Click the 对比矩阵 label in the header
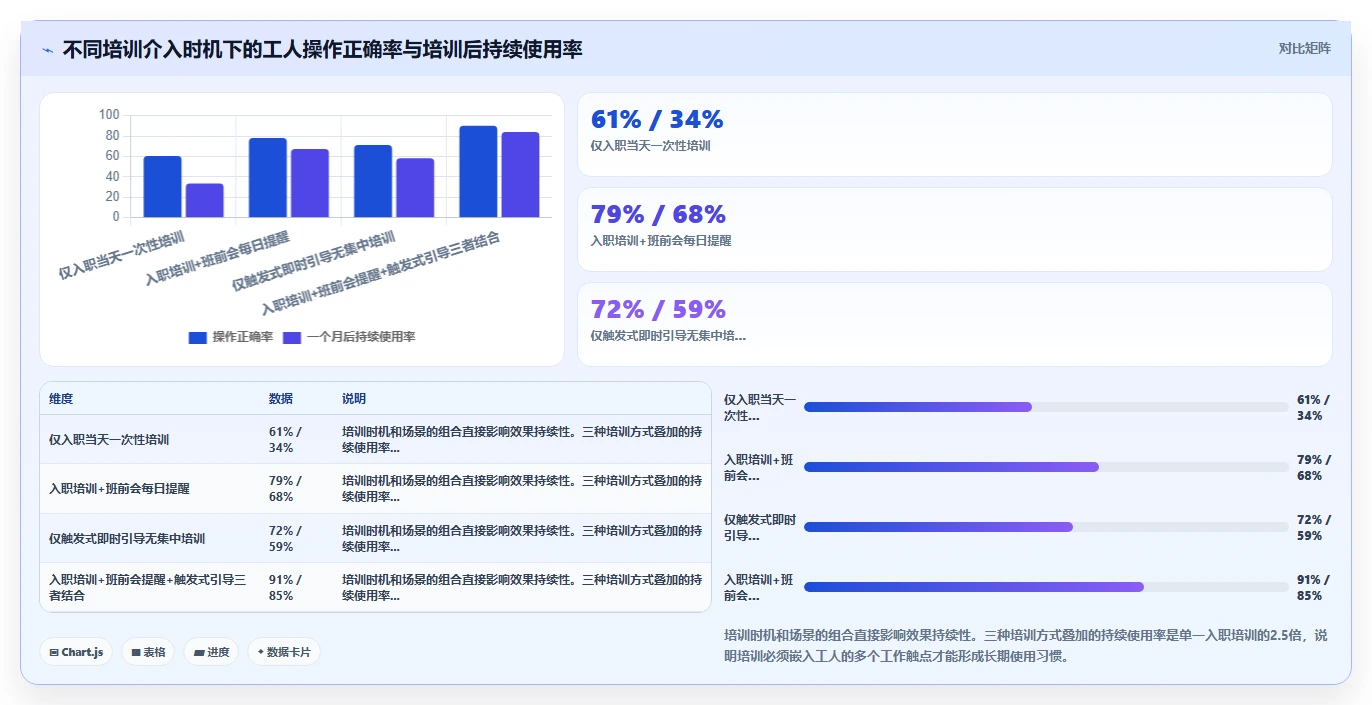Image resolution: width=1372 pixels, height=705 pixels. point(1304,48)
